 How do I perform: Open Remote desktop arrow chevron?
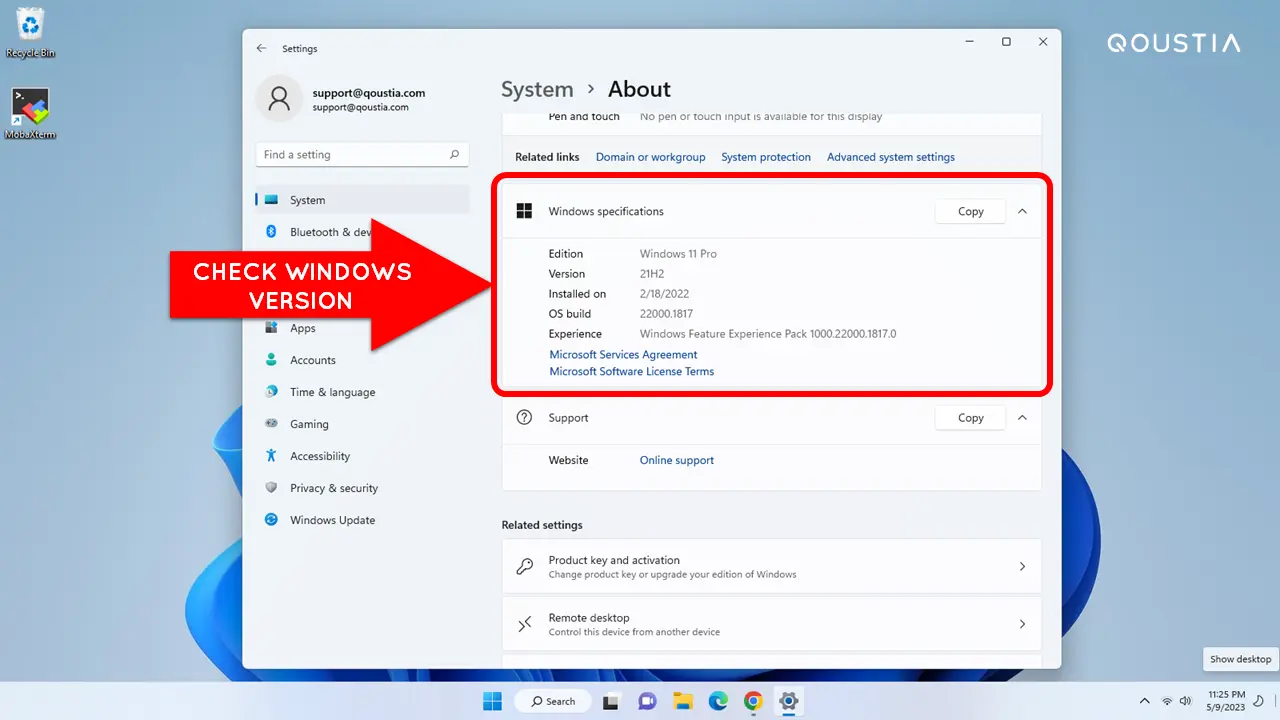click(x=1022, y=624)
